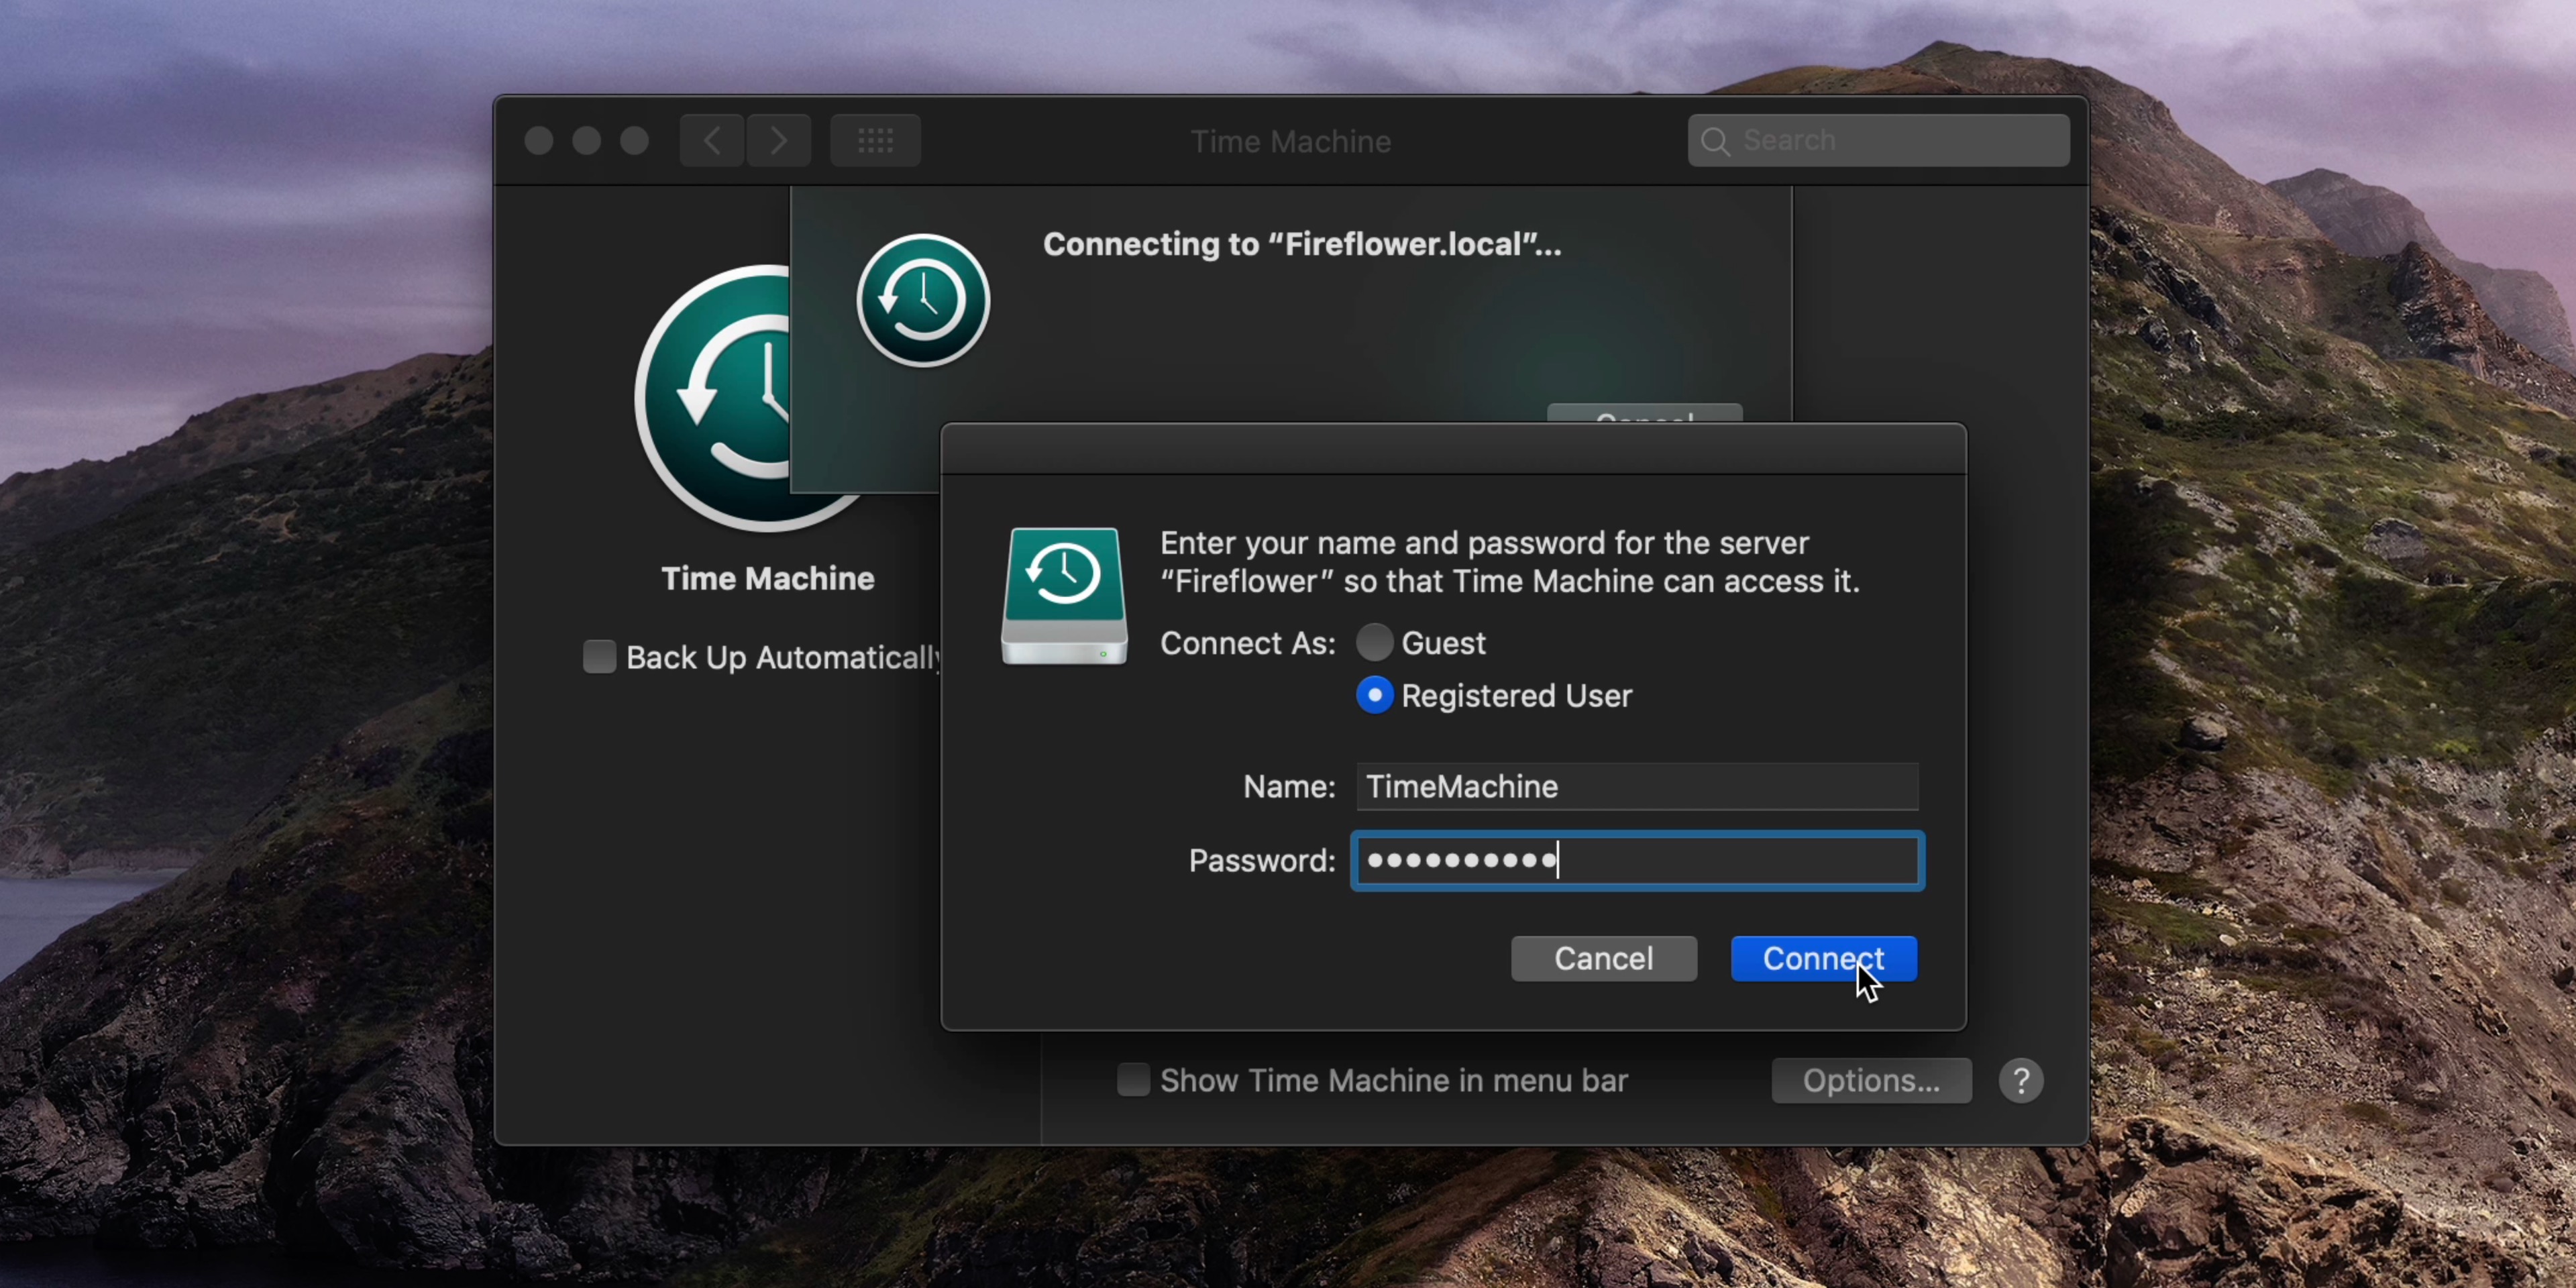Select the Guest radio button
2576x1288 pixels.
[x=1374, y=643]
